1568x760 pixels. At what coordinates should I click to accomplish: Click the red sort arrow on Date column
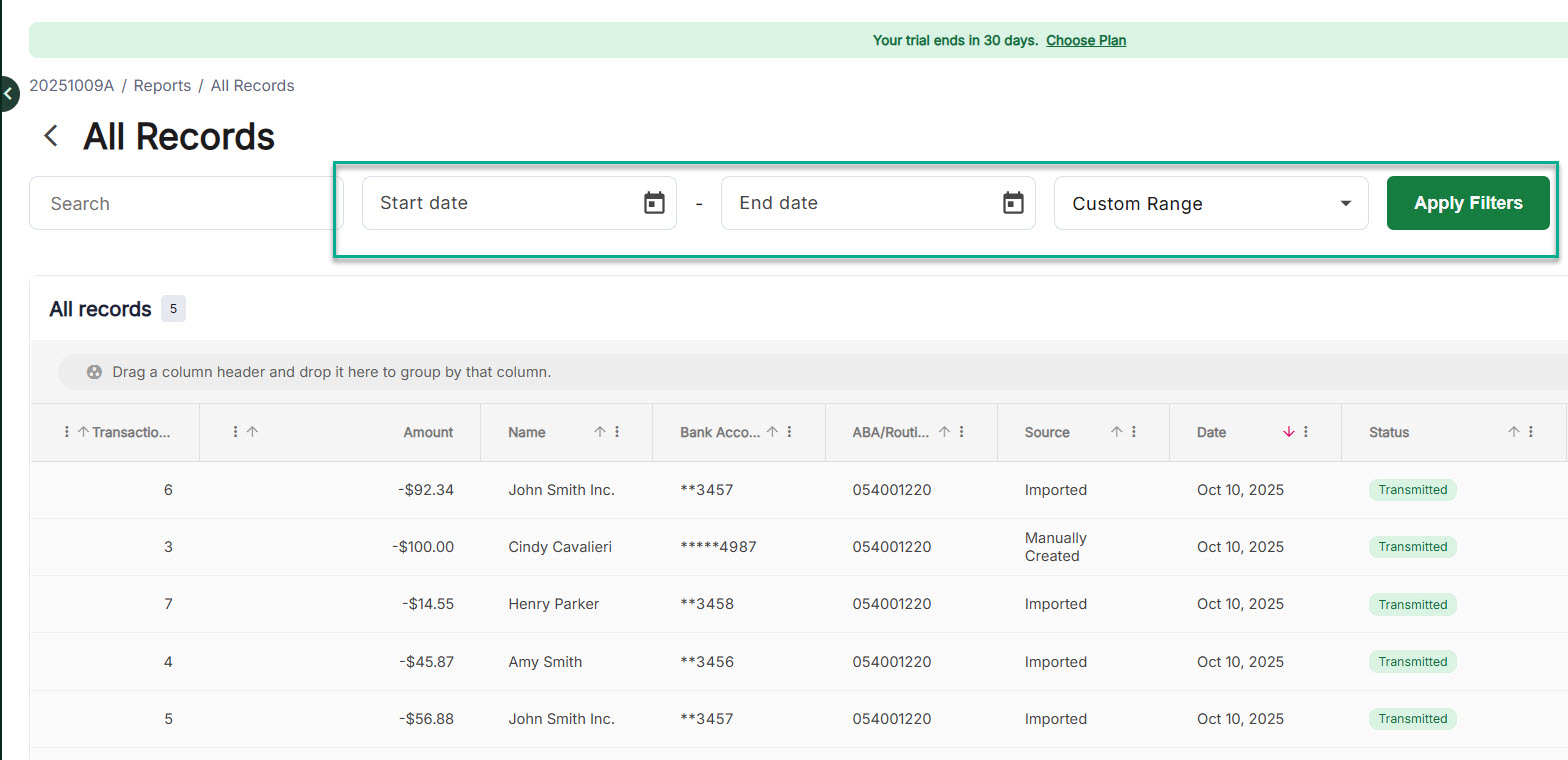(x=1288, y=432)
